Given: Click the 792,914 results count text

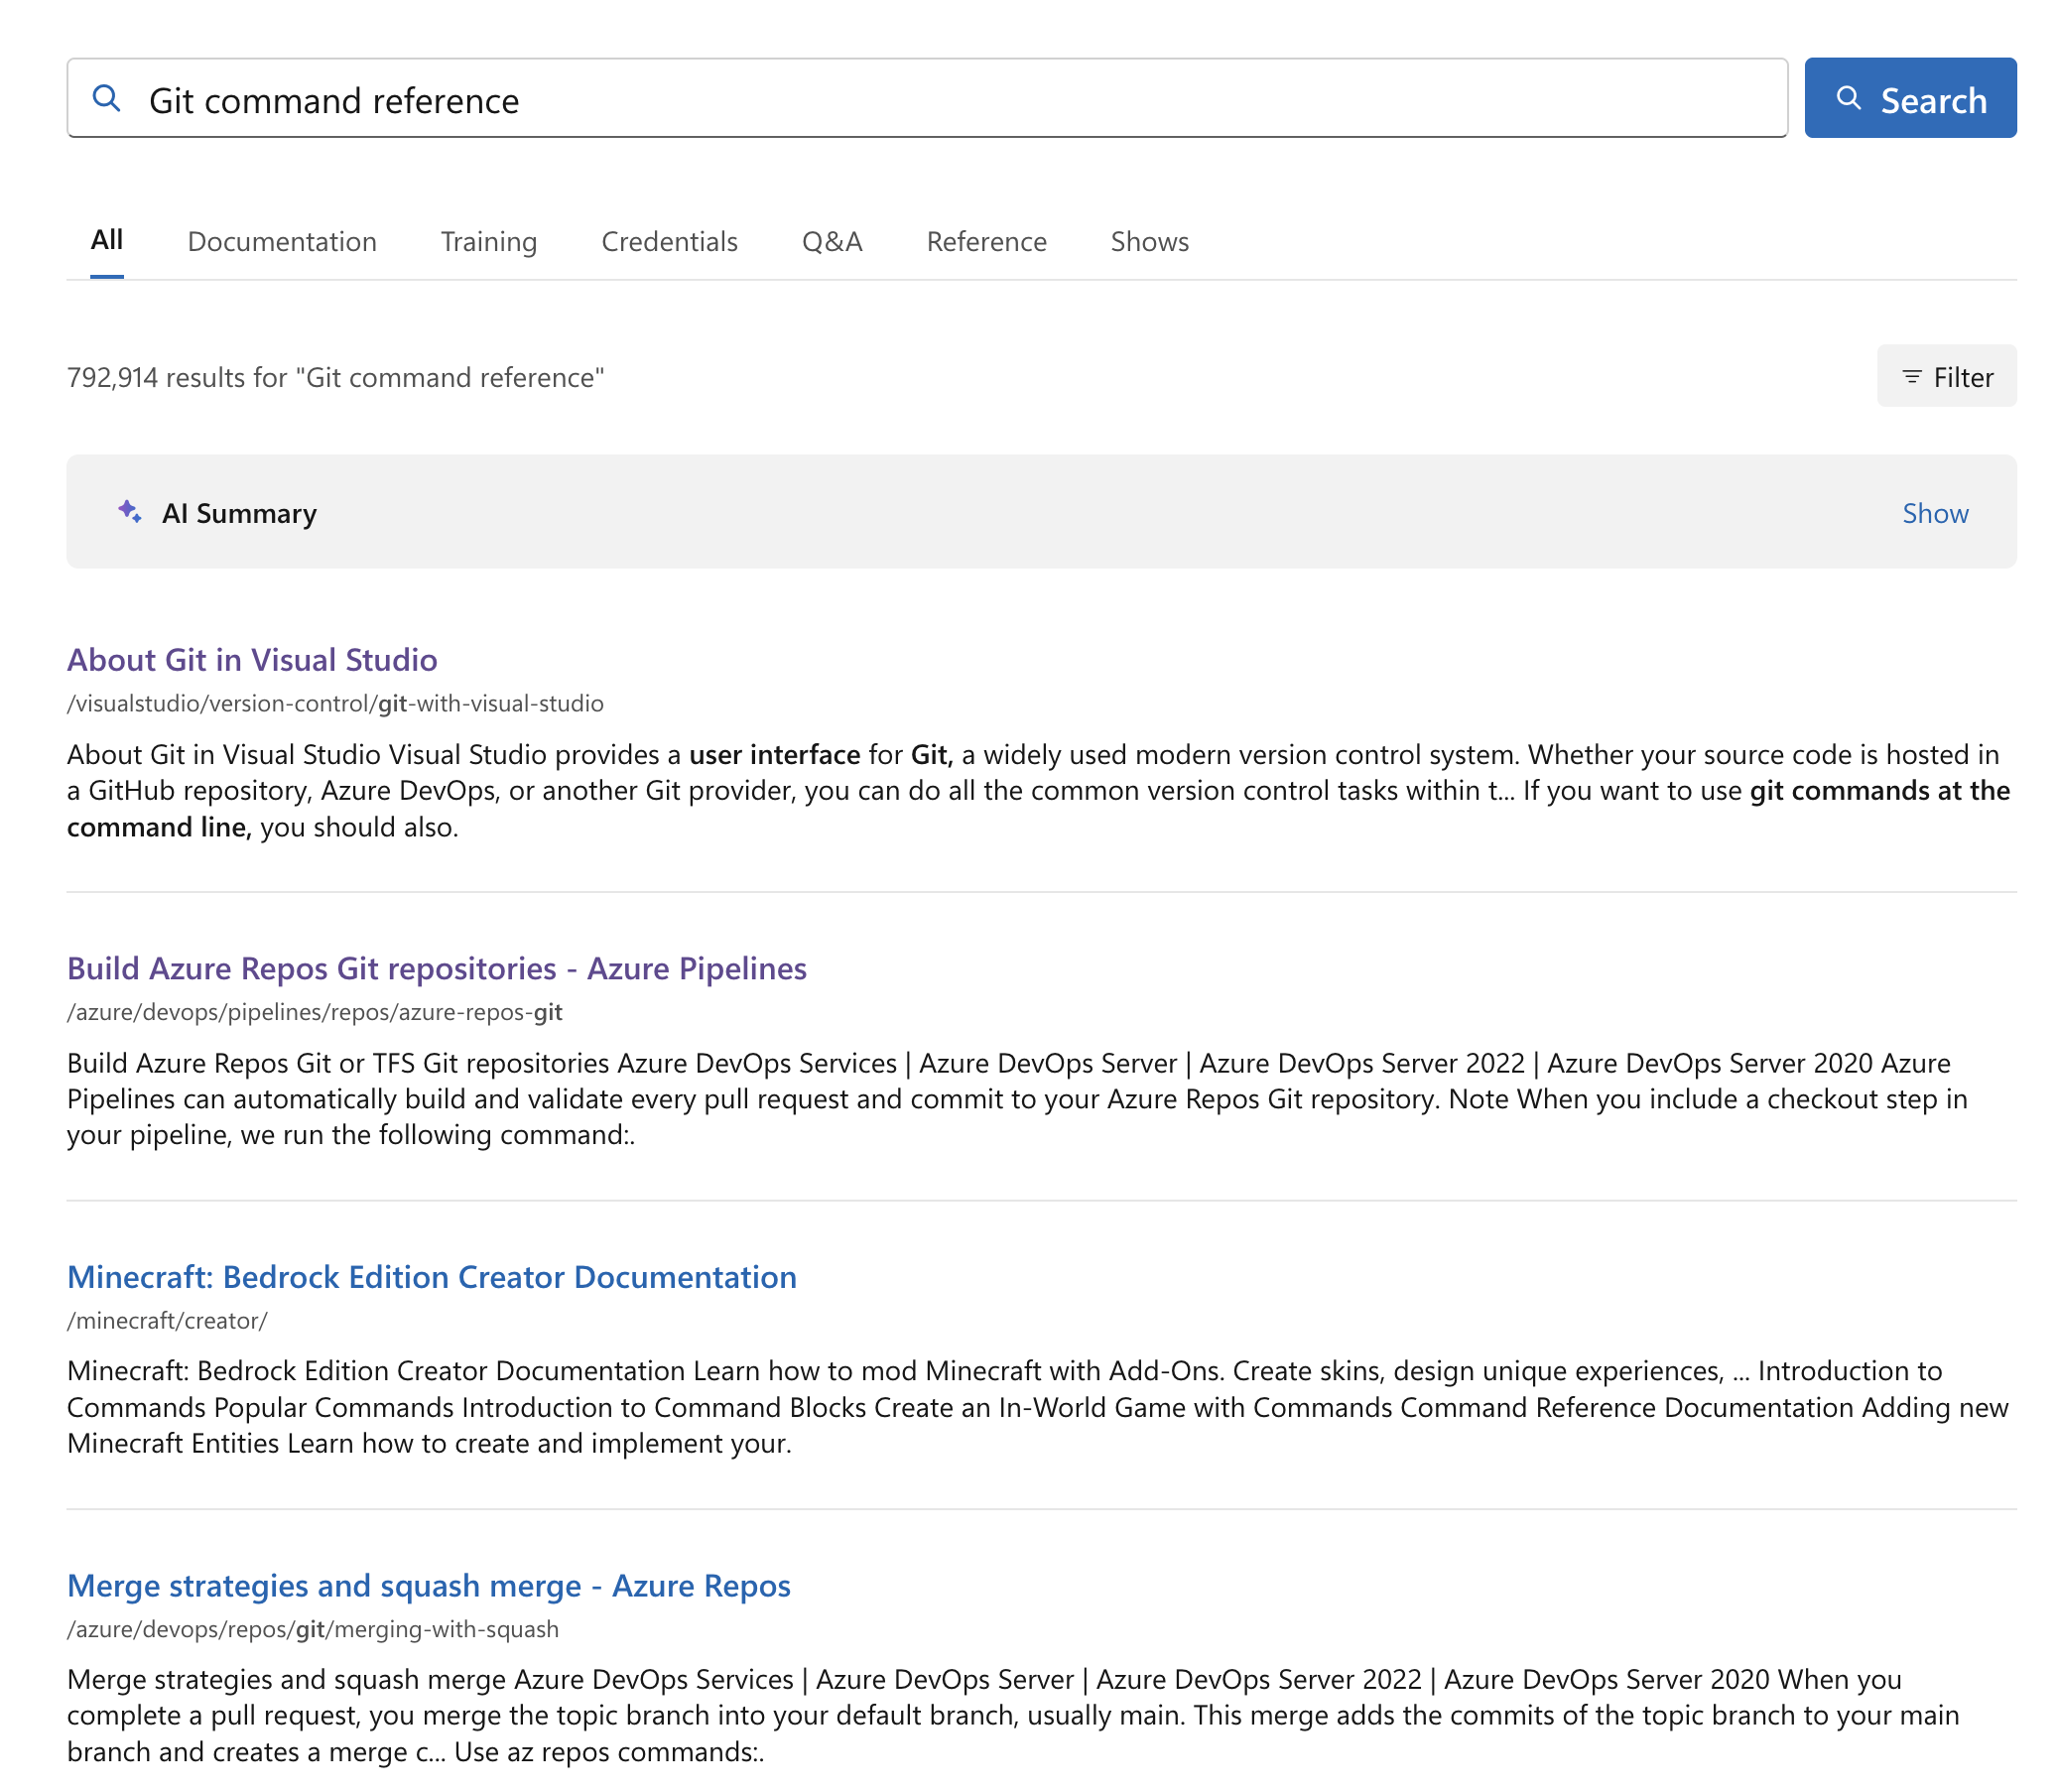Looking at the screenshot, I should pos(336,377).
